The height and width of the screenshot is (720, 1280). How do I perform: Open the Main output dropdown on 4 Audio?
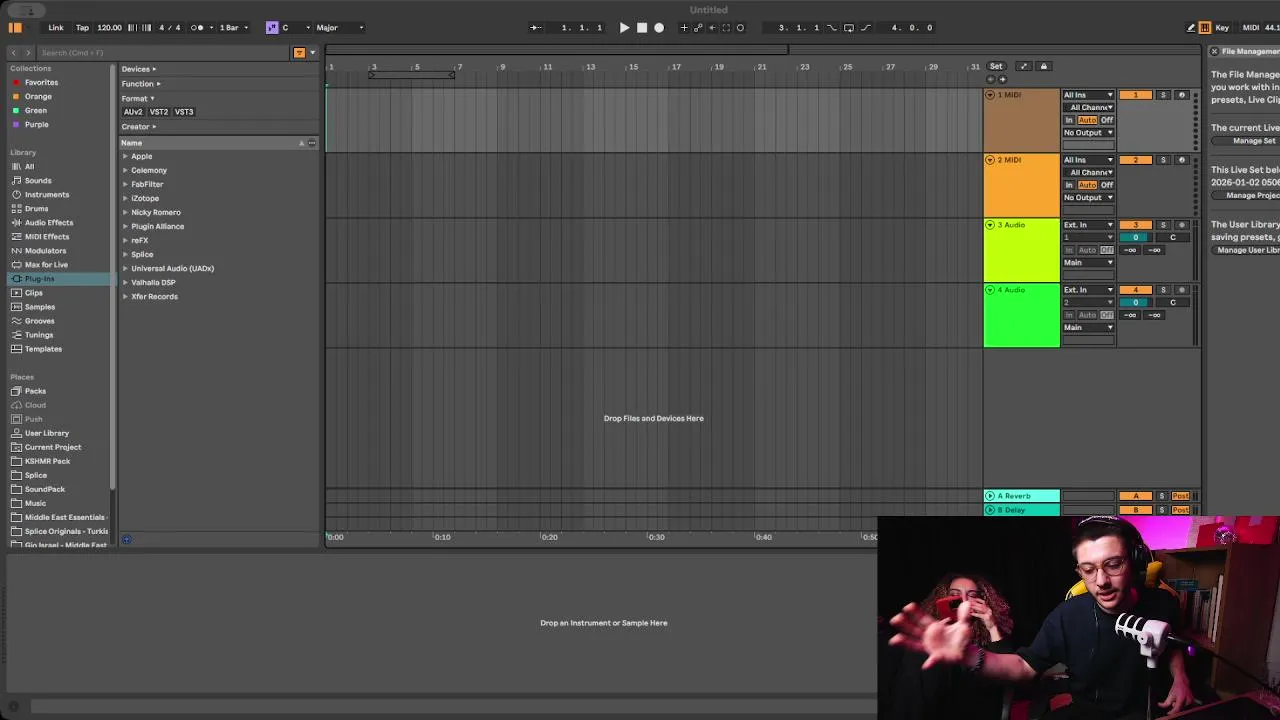1088,328
